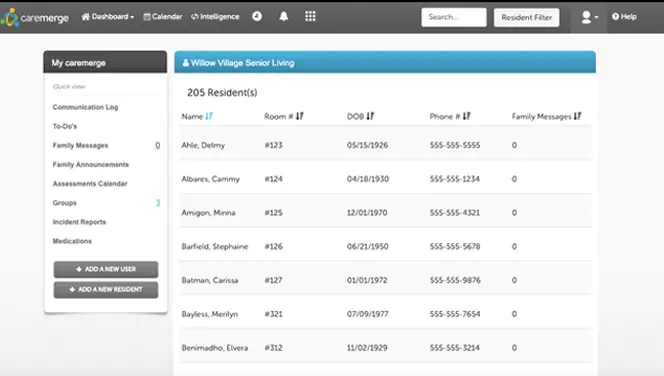
Task: Click room number #124
Action: [x=274, y=179]
